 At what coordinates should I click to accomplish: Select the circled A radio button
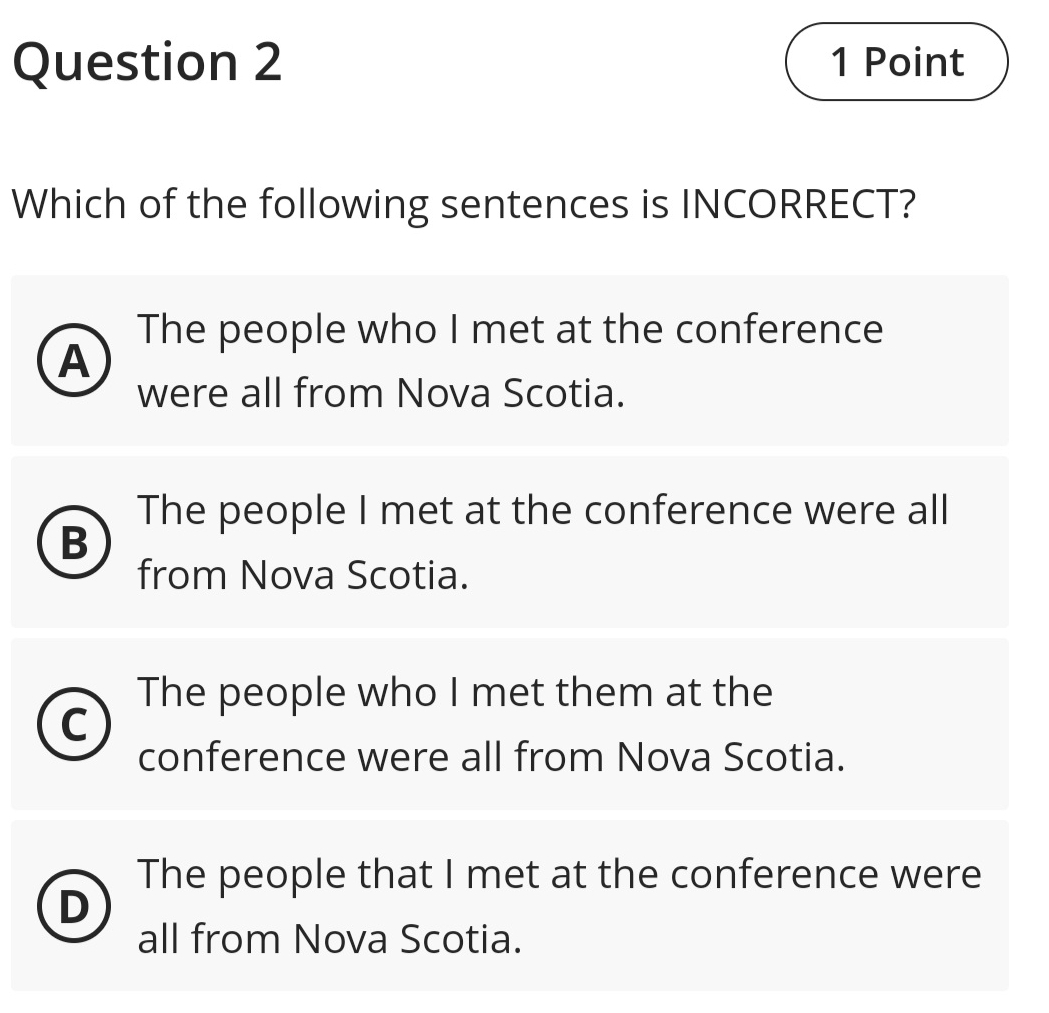tap(70, 361)
